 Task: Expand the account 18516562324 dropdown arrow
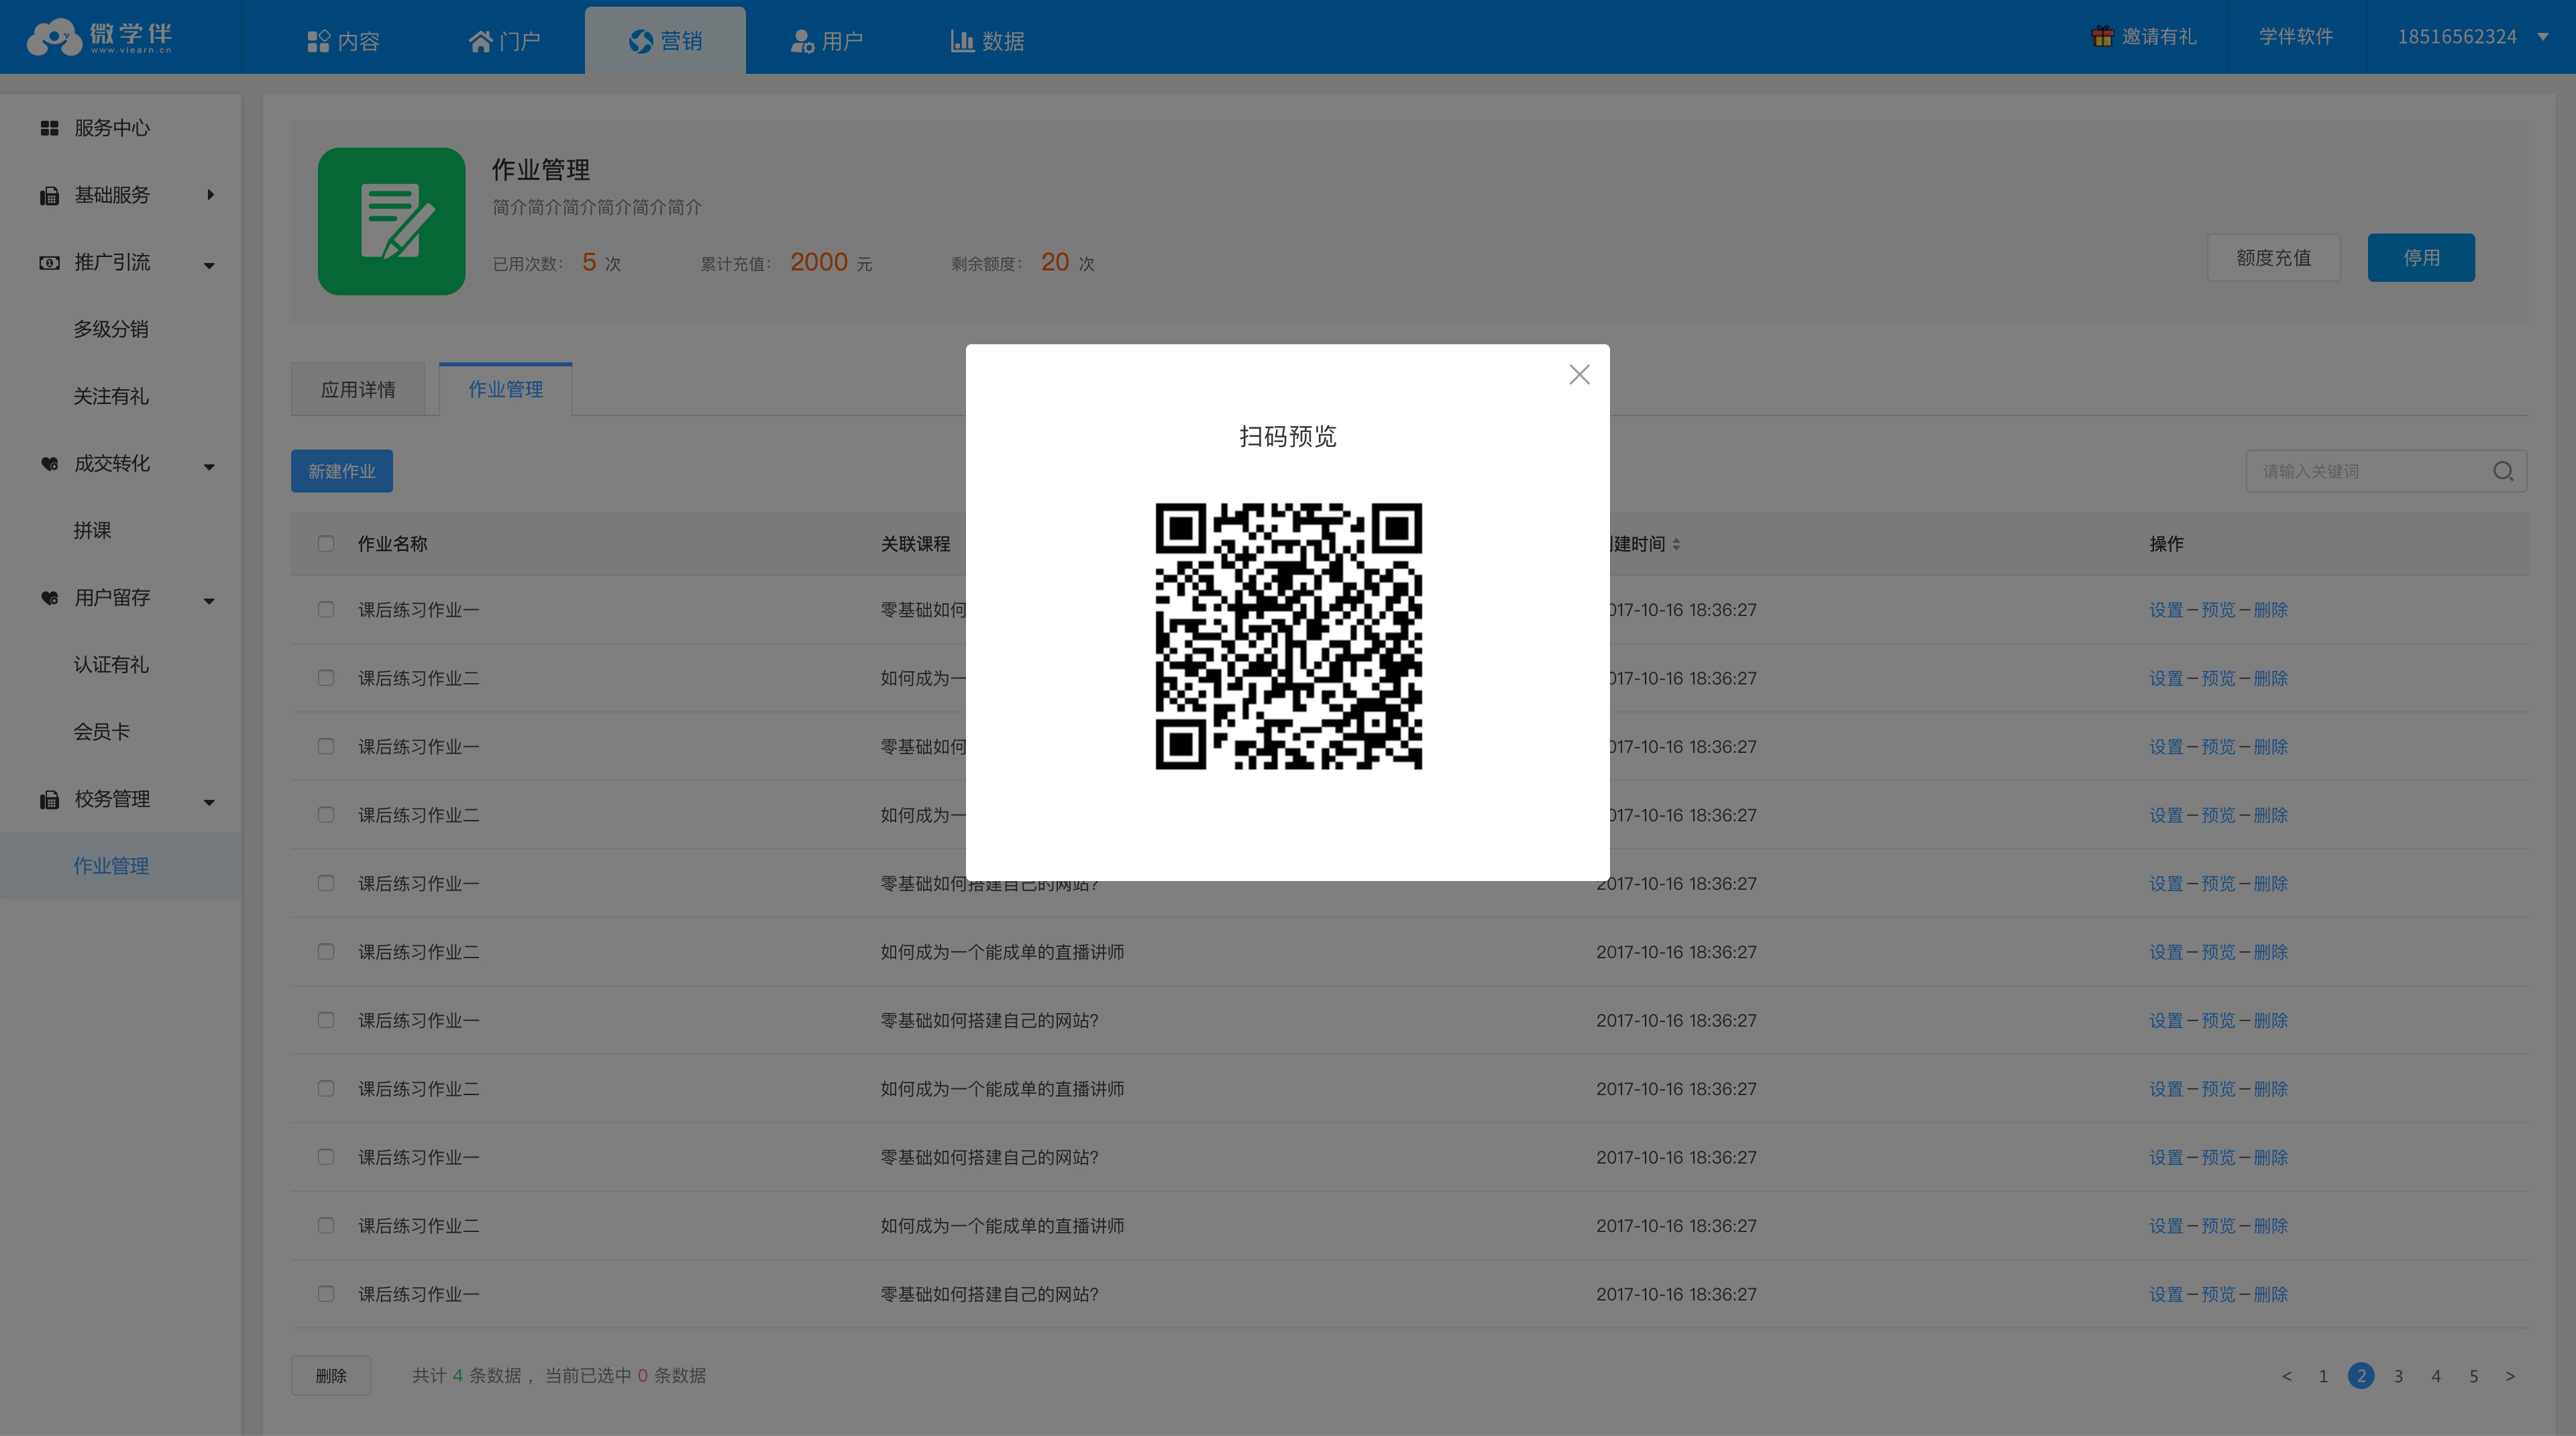coord(2542,37)
